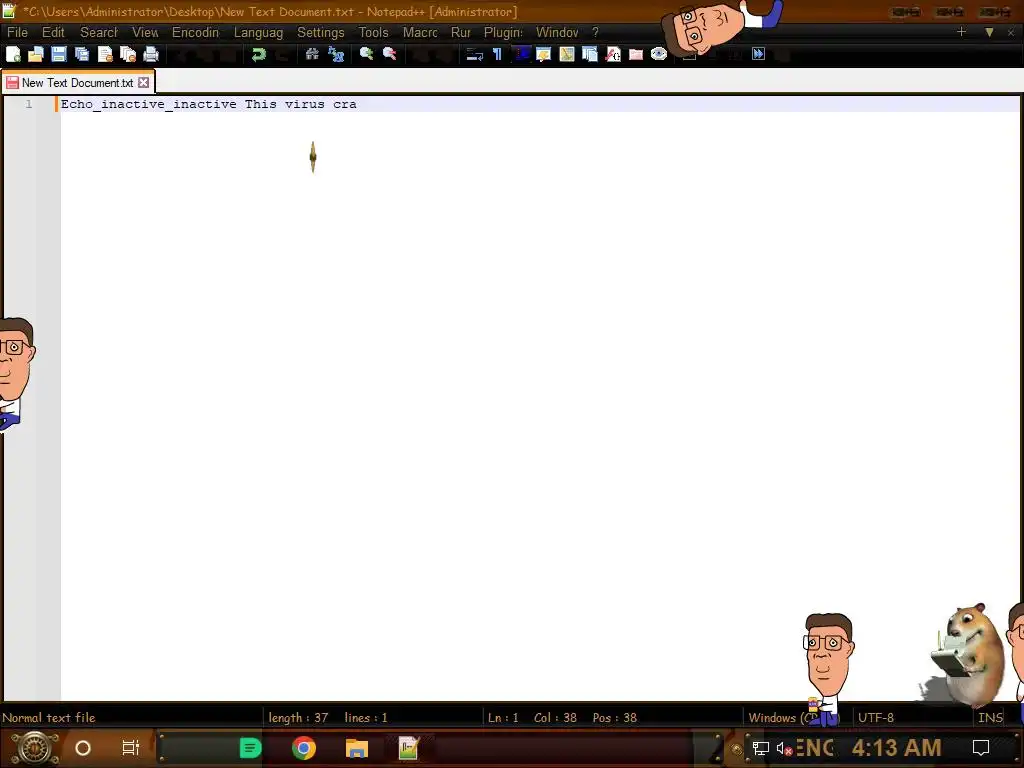Open the steampunk Start button
Image resolution: width=1024 pixels, height=768 pixels.
35,748
